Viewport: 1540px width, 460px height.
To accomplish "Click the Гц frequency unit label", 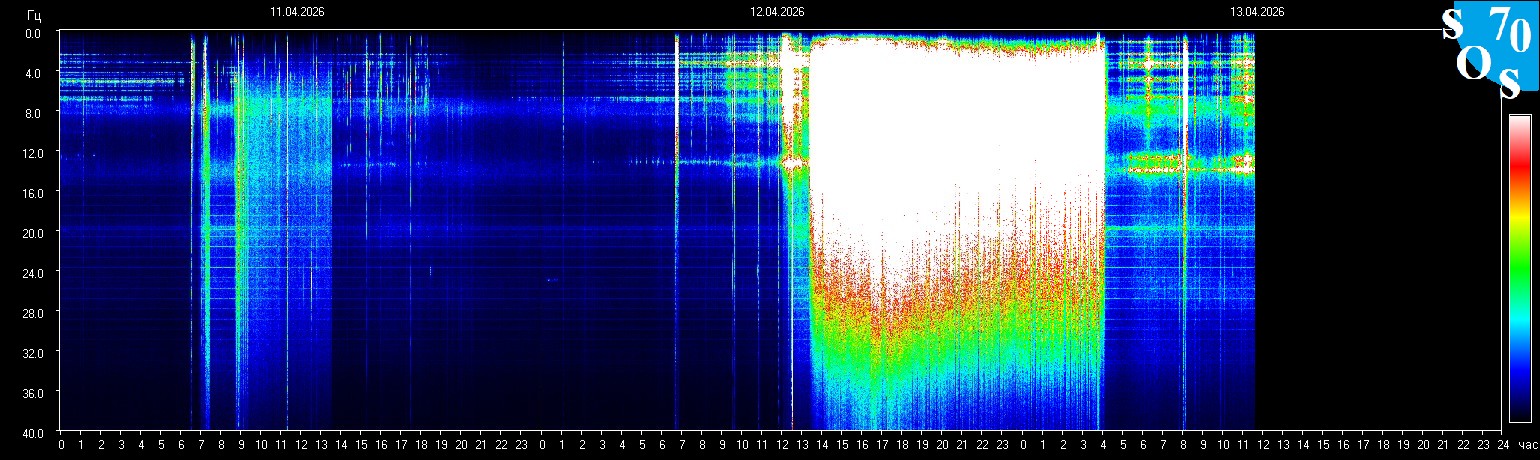I will pos(34,15).
